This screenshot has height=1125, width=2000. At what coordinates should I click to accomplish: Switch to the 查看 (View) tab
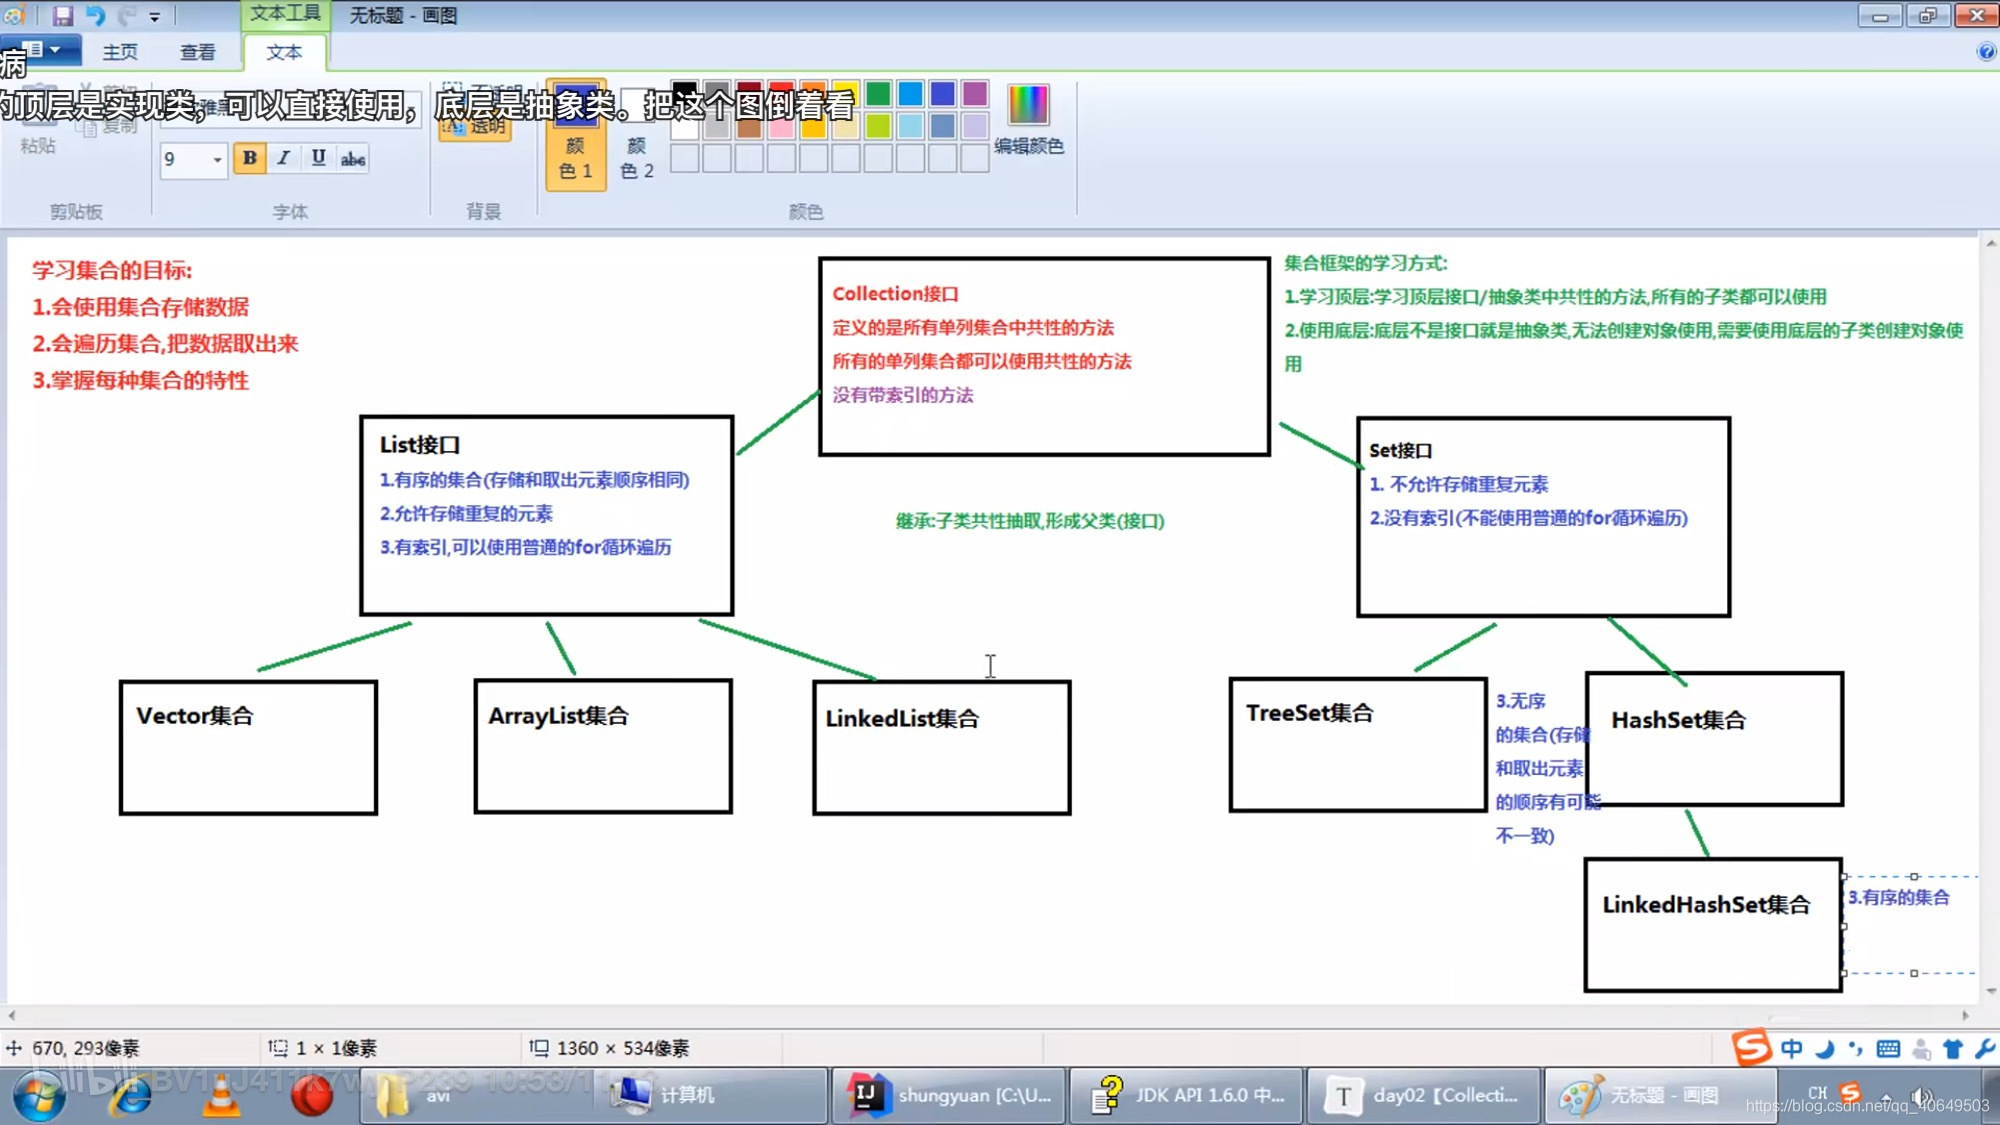(197, 52)
